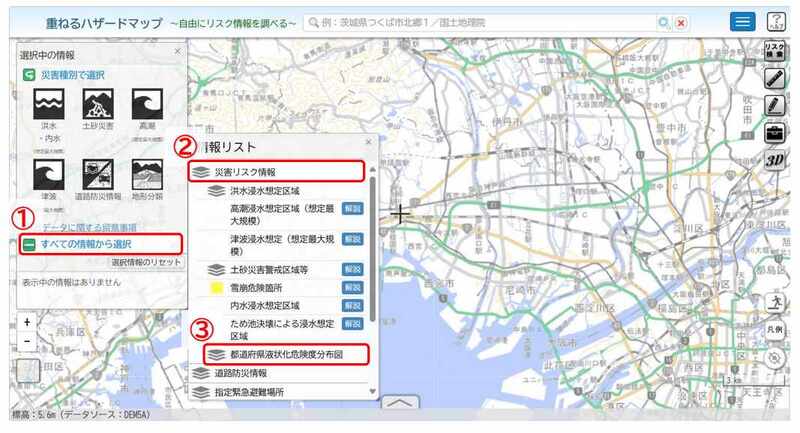The height and width of the screenshot is (433, 800).
Task: Open the briefcase tools icon
Action: [x=774, y=133]
